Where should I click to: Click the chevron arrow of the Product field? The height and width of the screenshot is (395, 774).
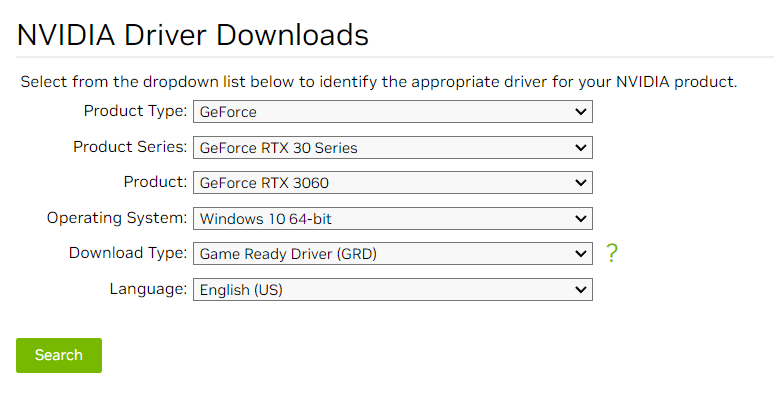click(580, 183)
